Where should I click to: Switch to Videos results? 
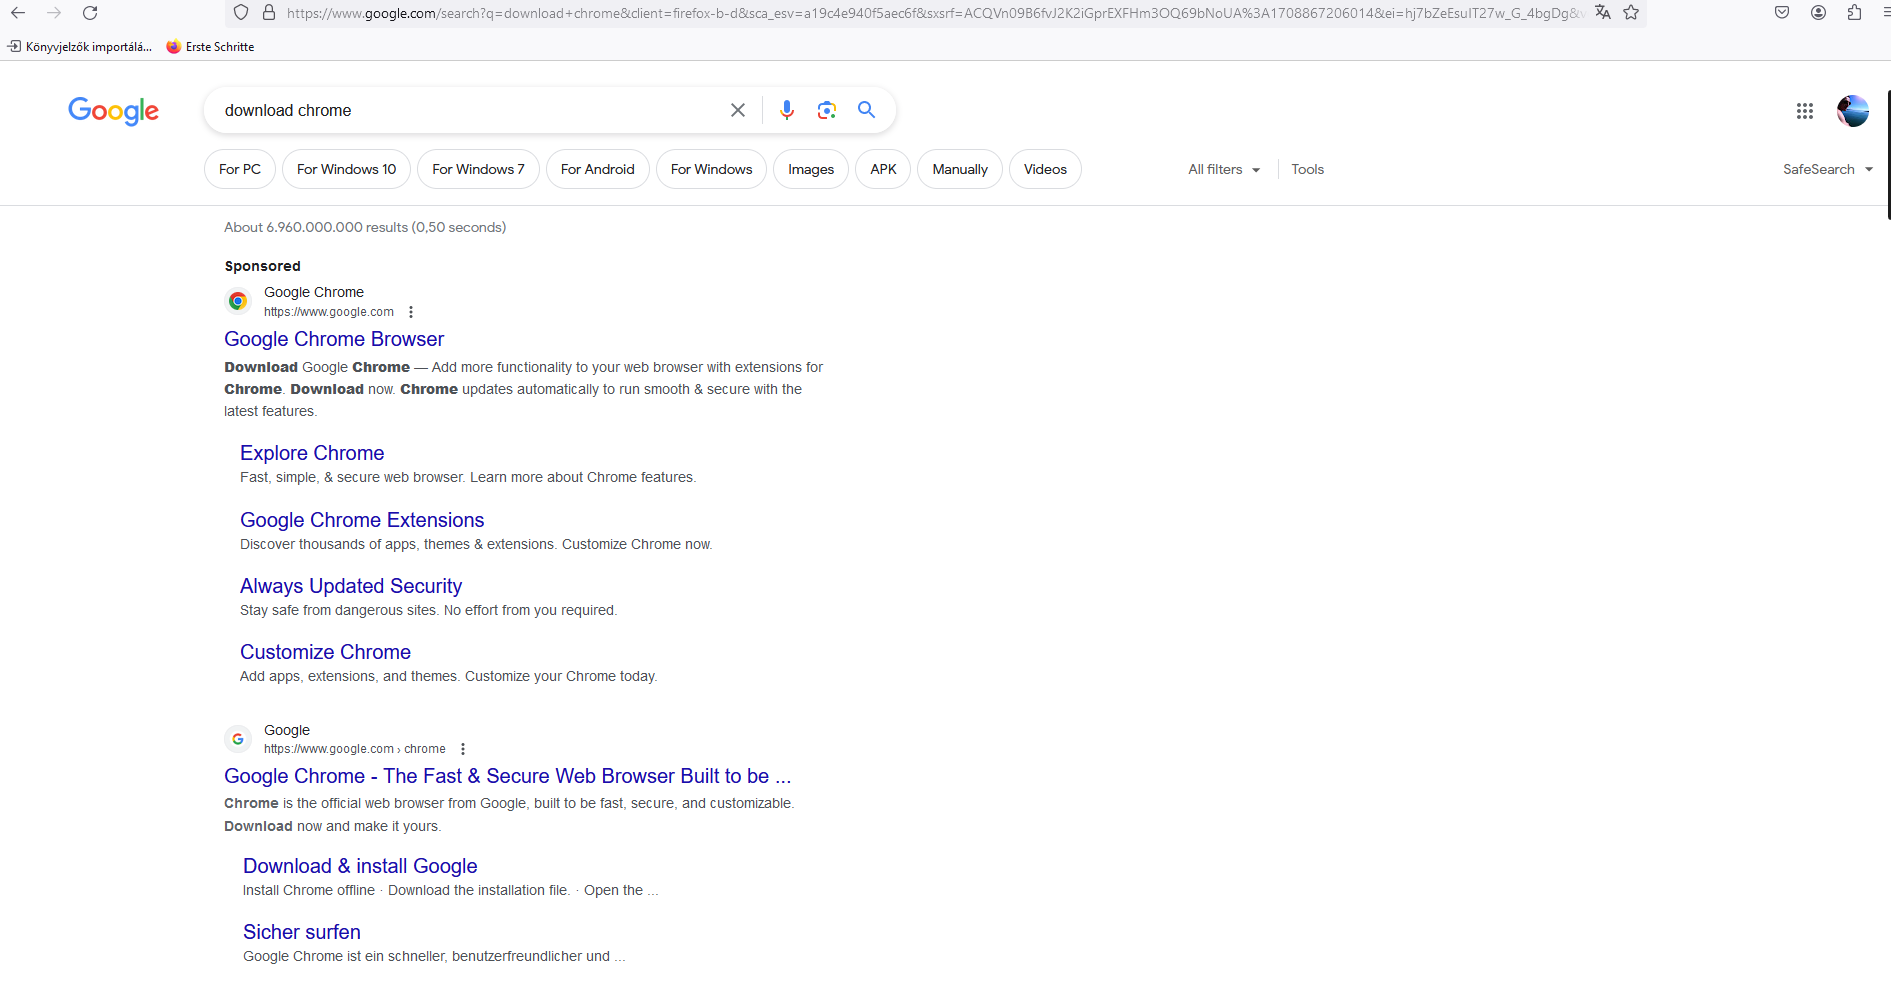click(1045, 169)
